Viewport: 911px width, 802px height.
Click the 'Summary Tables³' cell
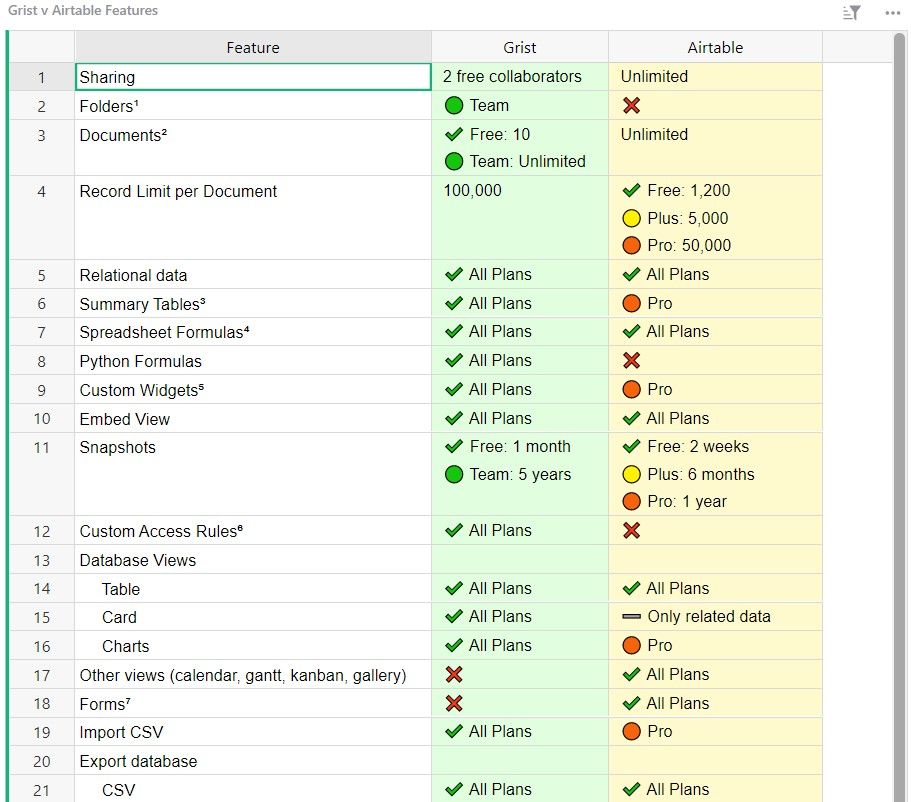pos(253,303)
